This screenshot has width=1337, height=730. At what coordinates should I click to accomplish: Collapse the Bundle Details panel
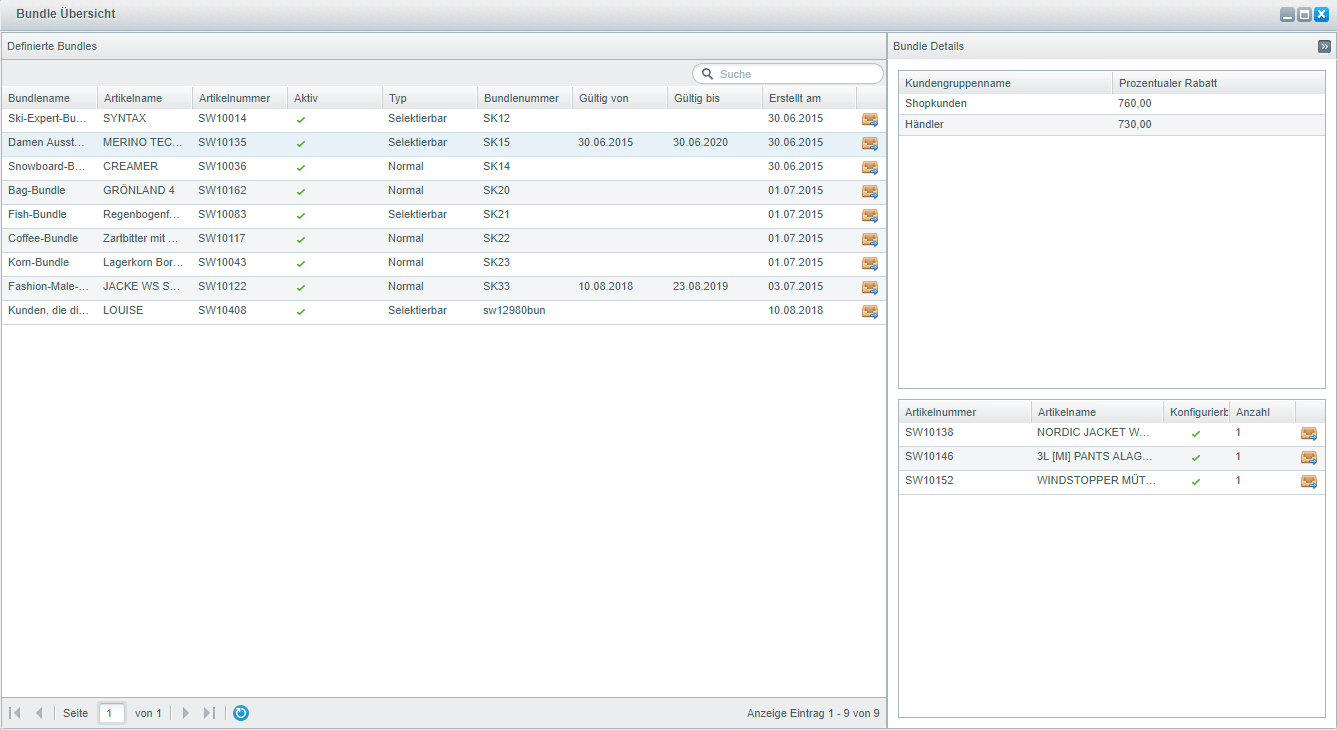click(x=1324, y=46)
